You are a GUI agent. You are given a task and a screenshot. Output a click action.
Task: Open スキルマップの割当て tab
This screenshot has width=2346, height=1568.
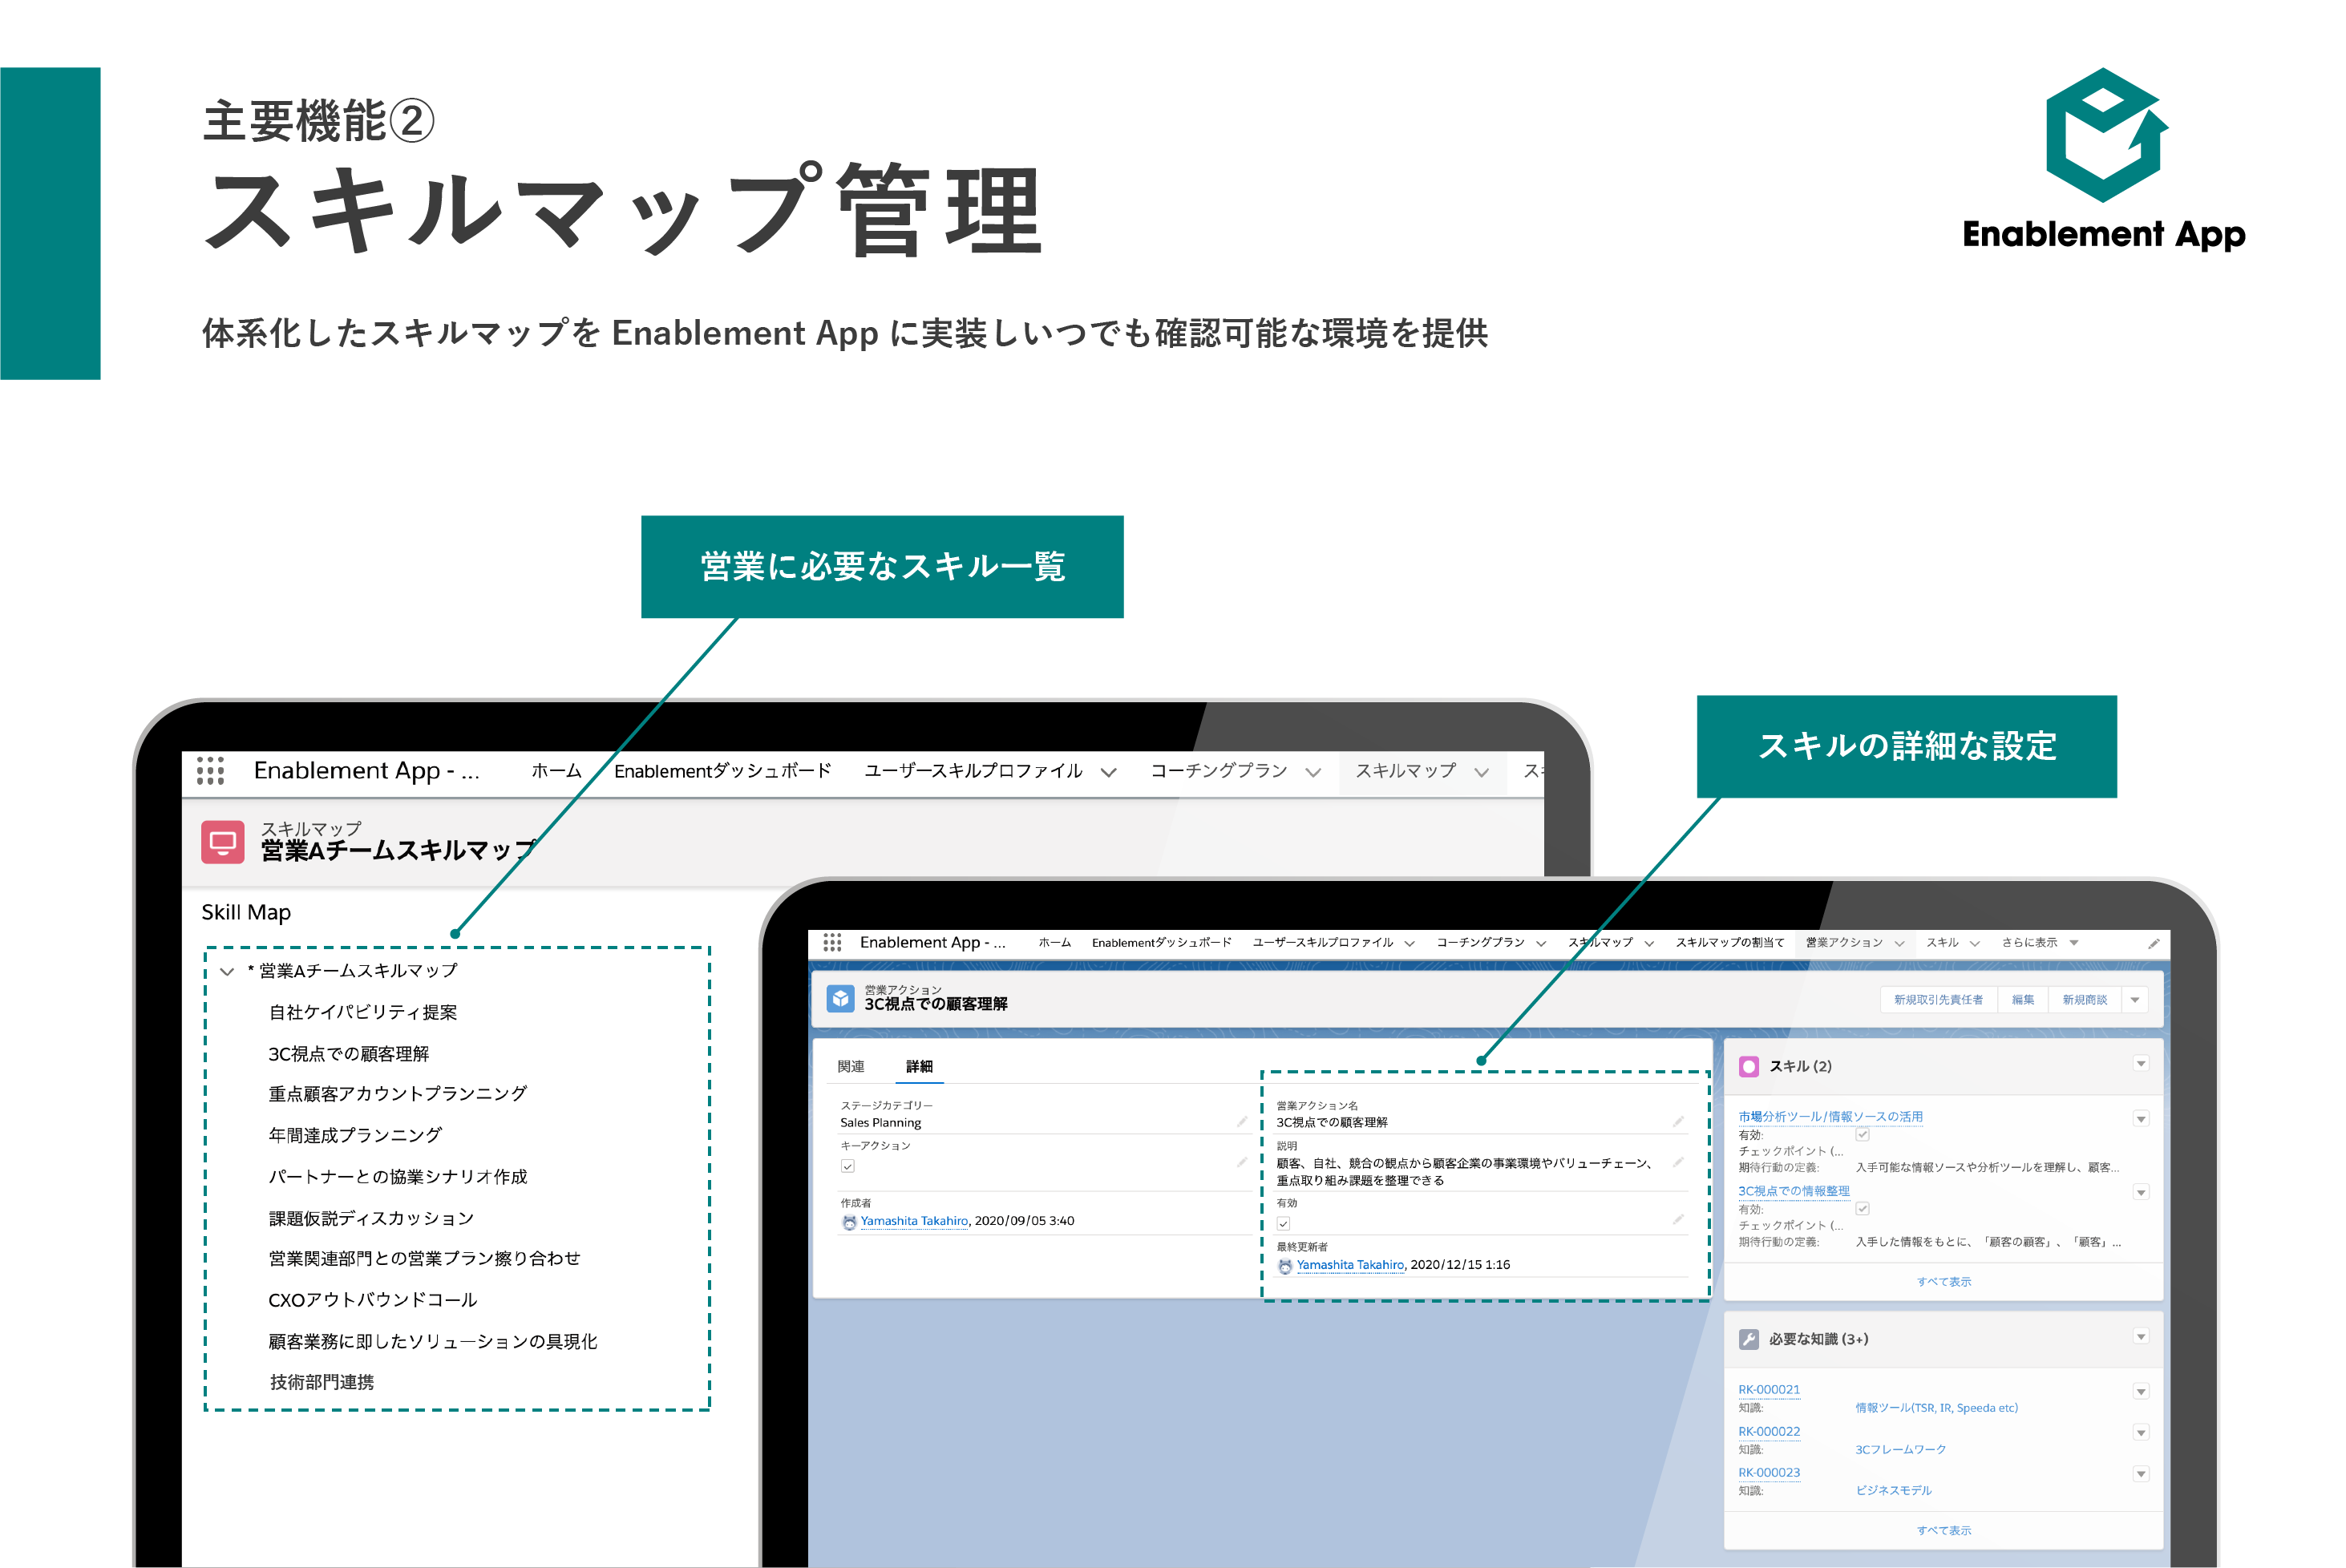pos(1729,943)
